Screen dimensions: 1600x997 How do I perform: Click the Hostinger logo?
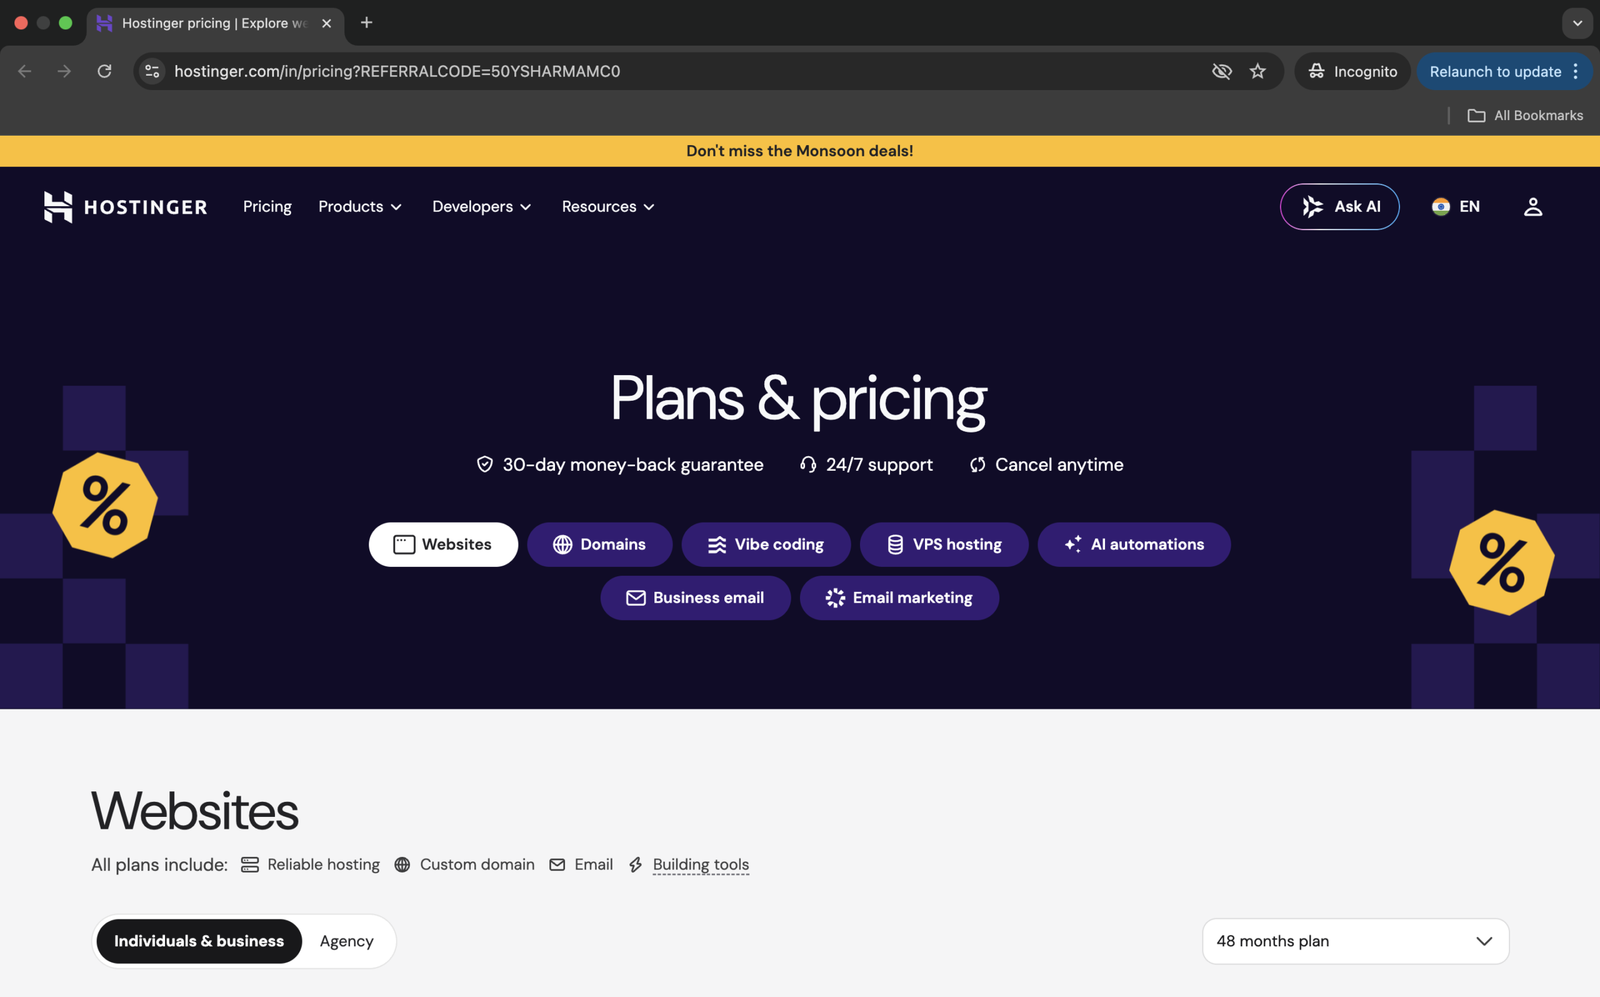point(125,207)
